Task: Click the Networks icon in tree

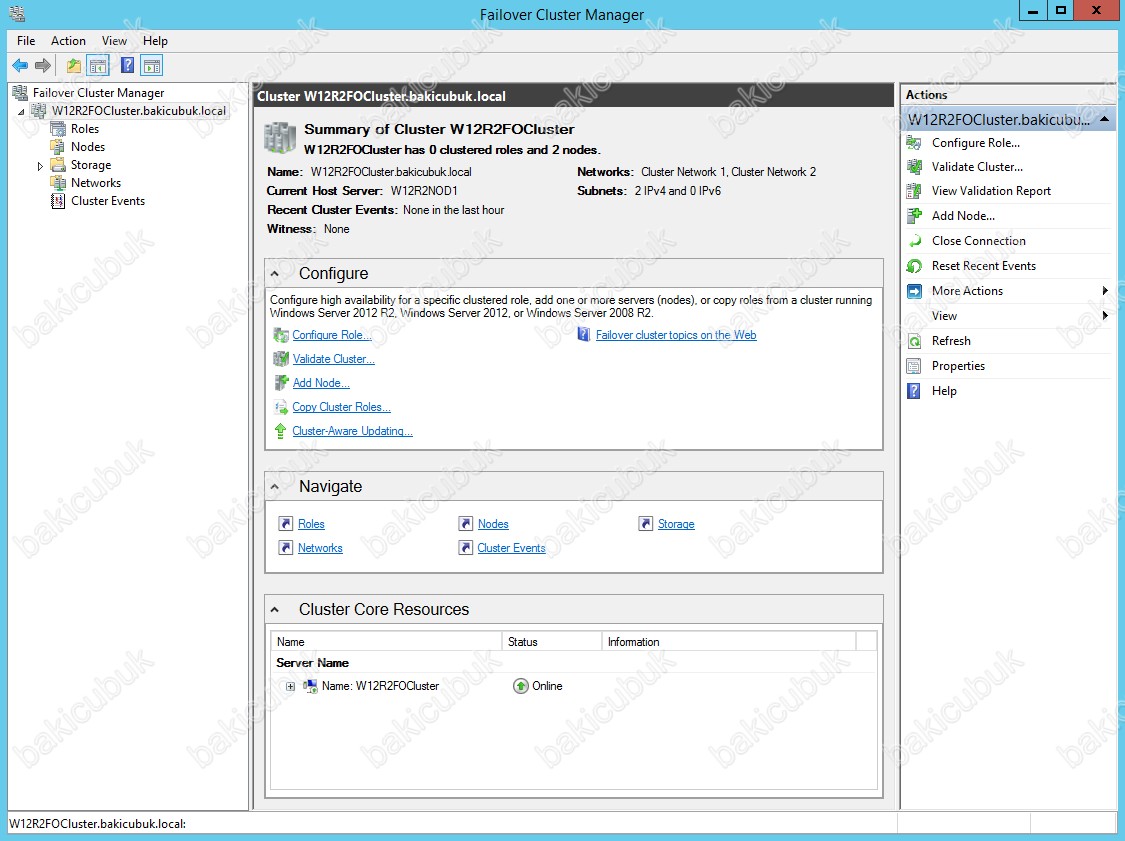Action: click(58, 183)
